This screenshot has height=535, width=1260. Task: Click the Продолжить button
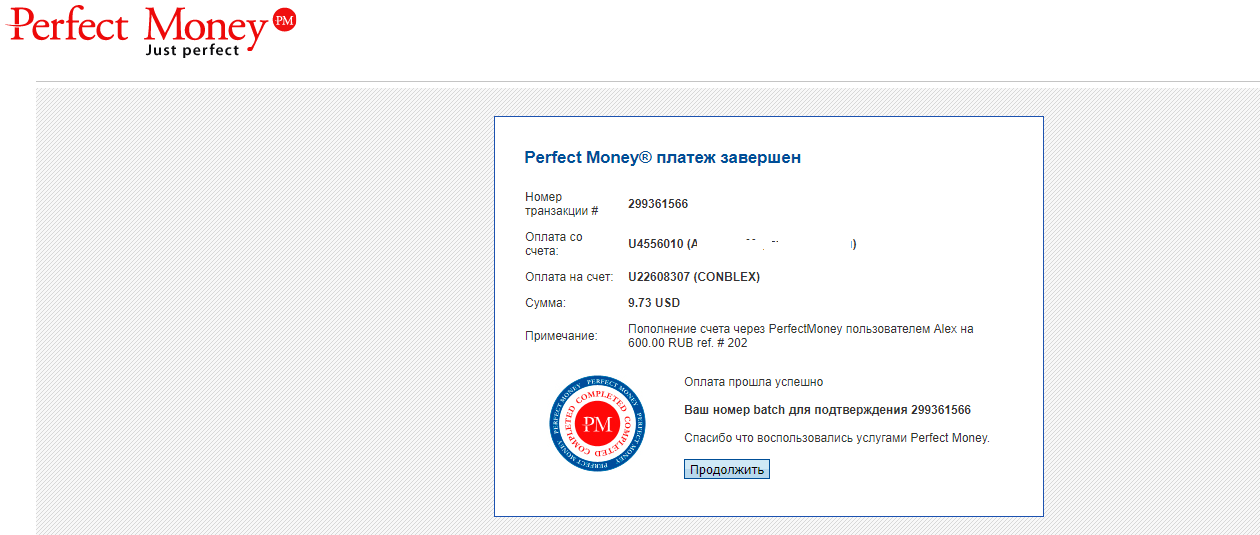point(727,469)
